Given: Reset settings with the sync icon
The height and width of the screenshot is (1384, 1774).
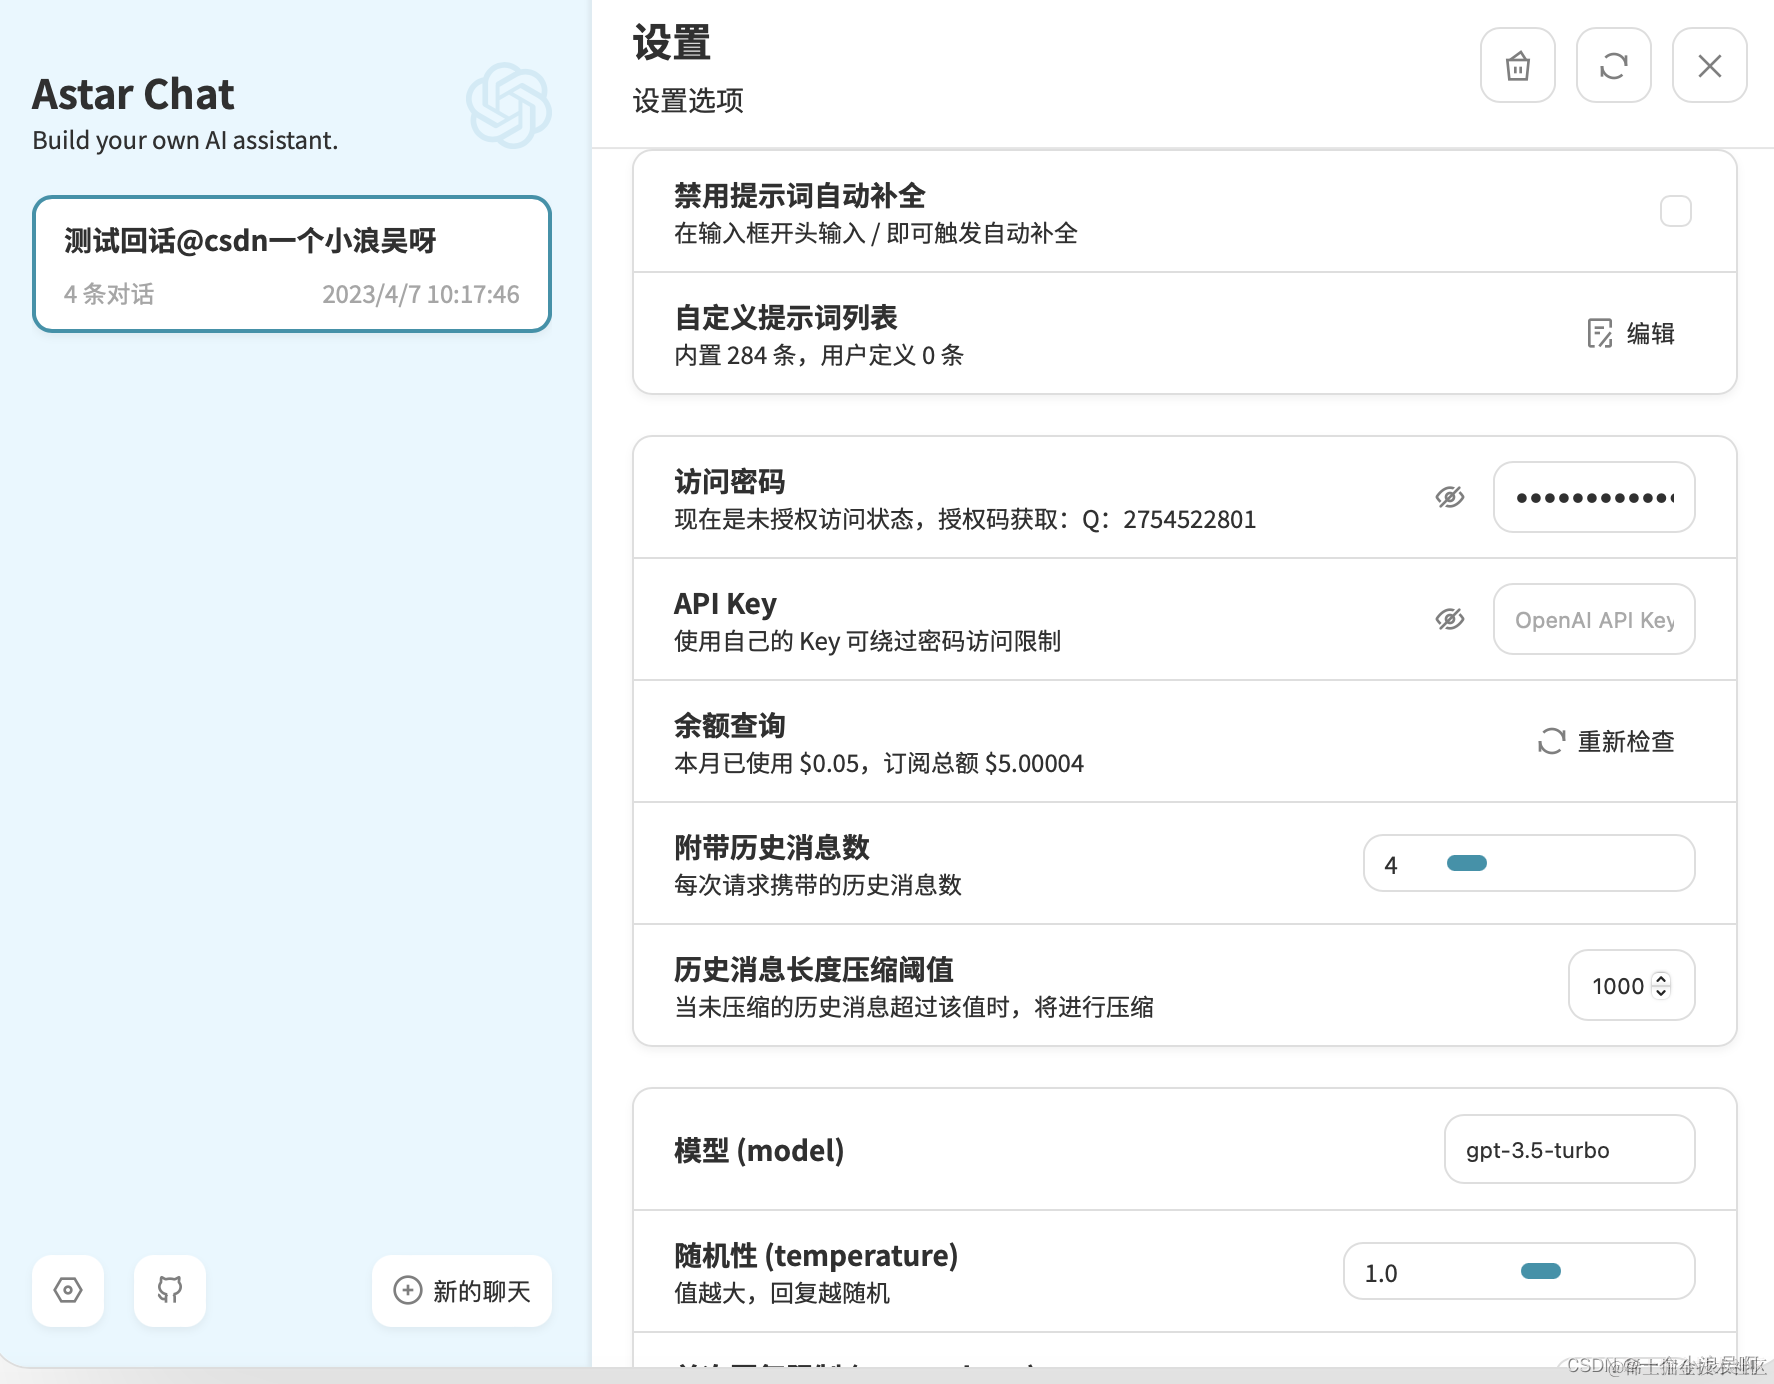Looking at the screenshot, I should click(1612, 66).
